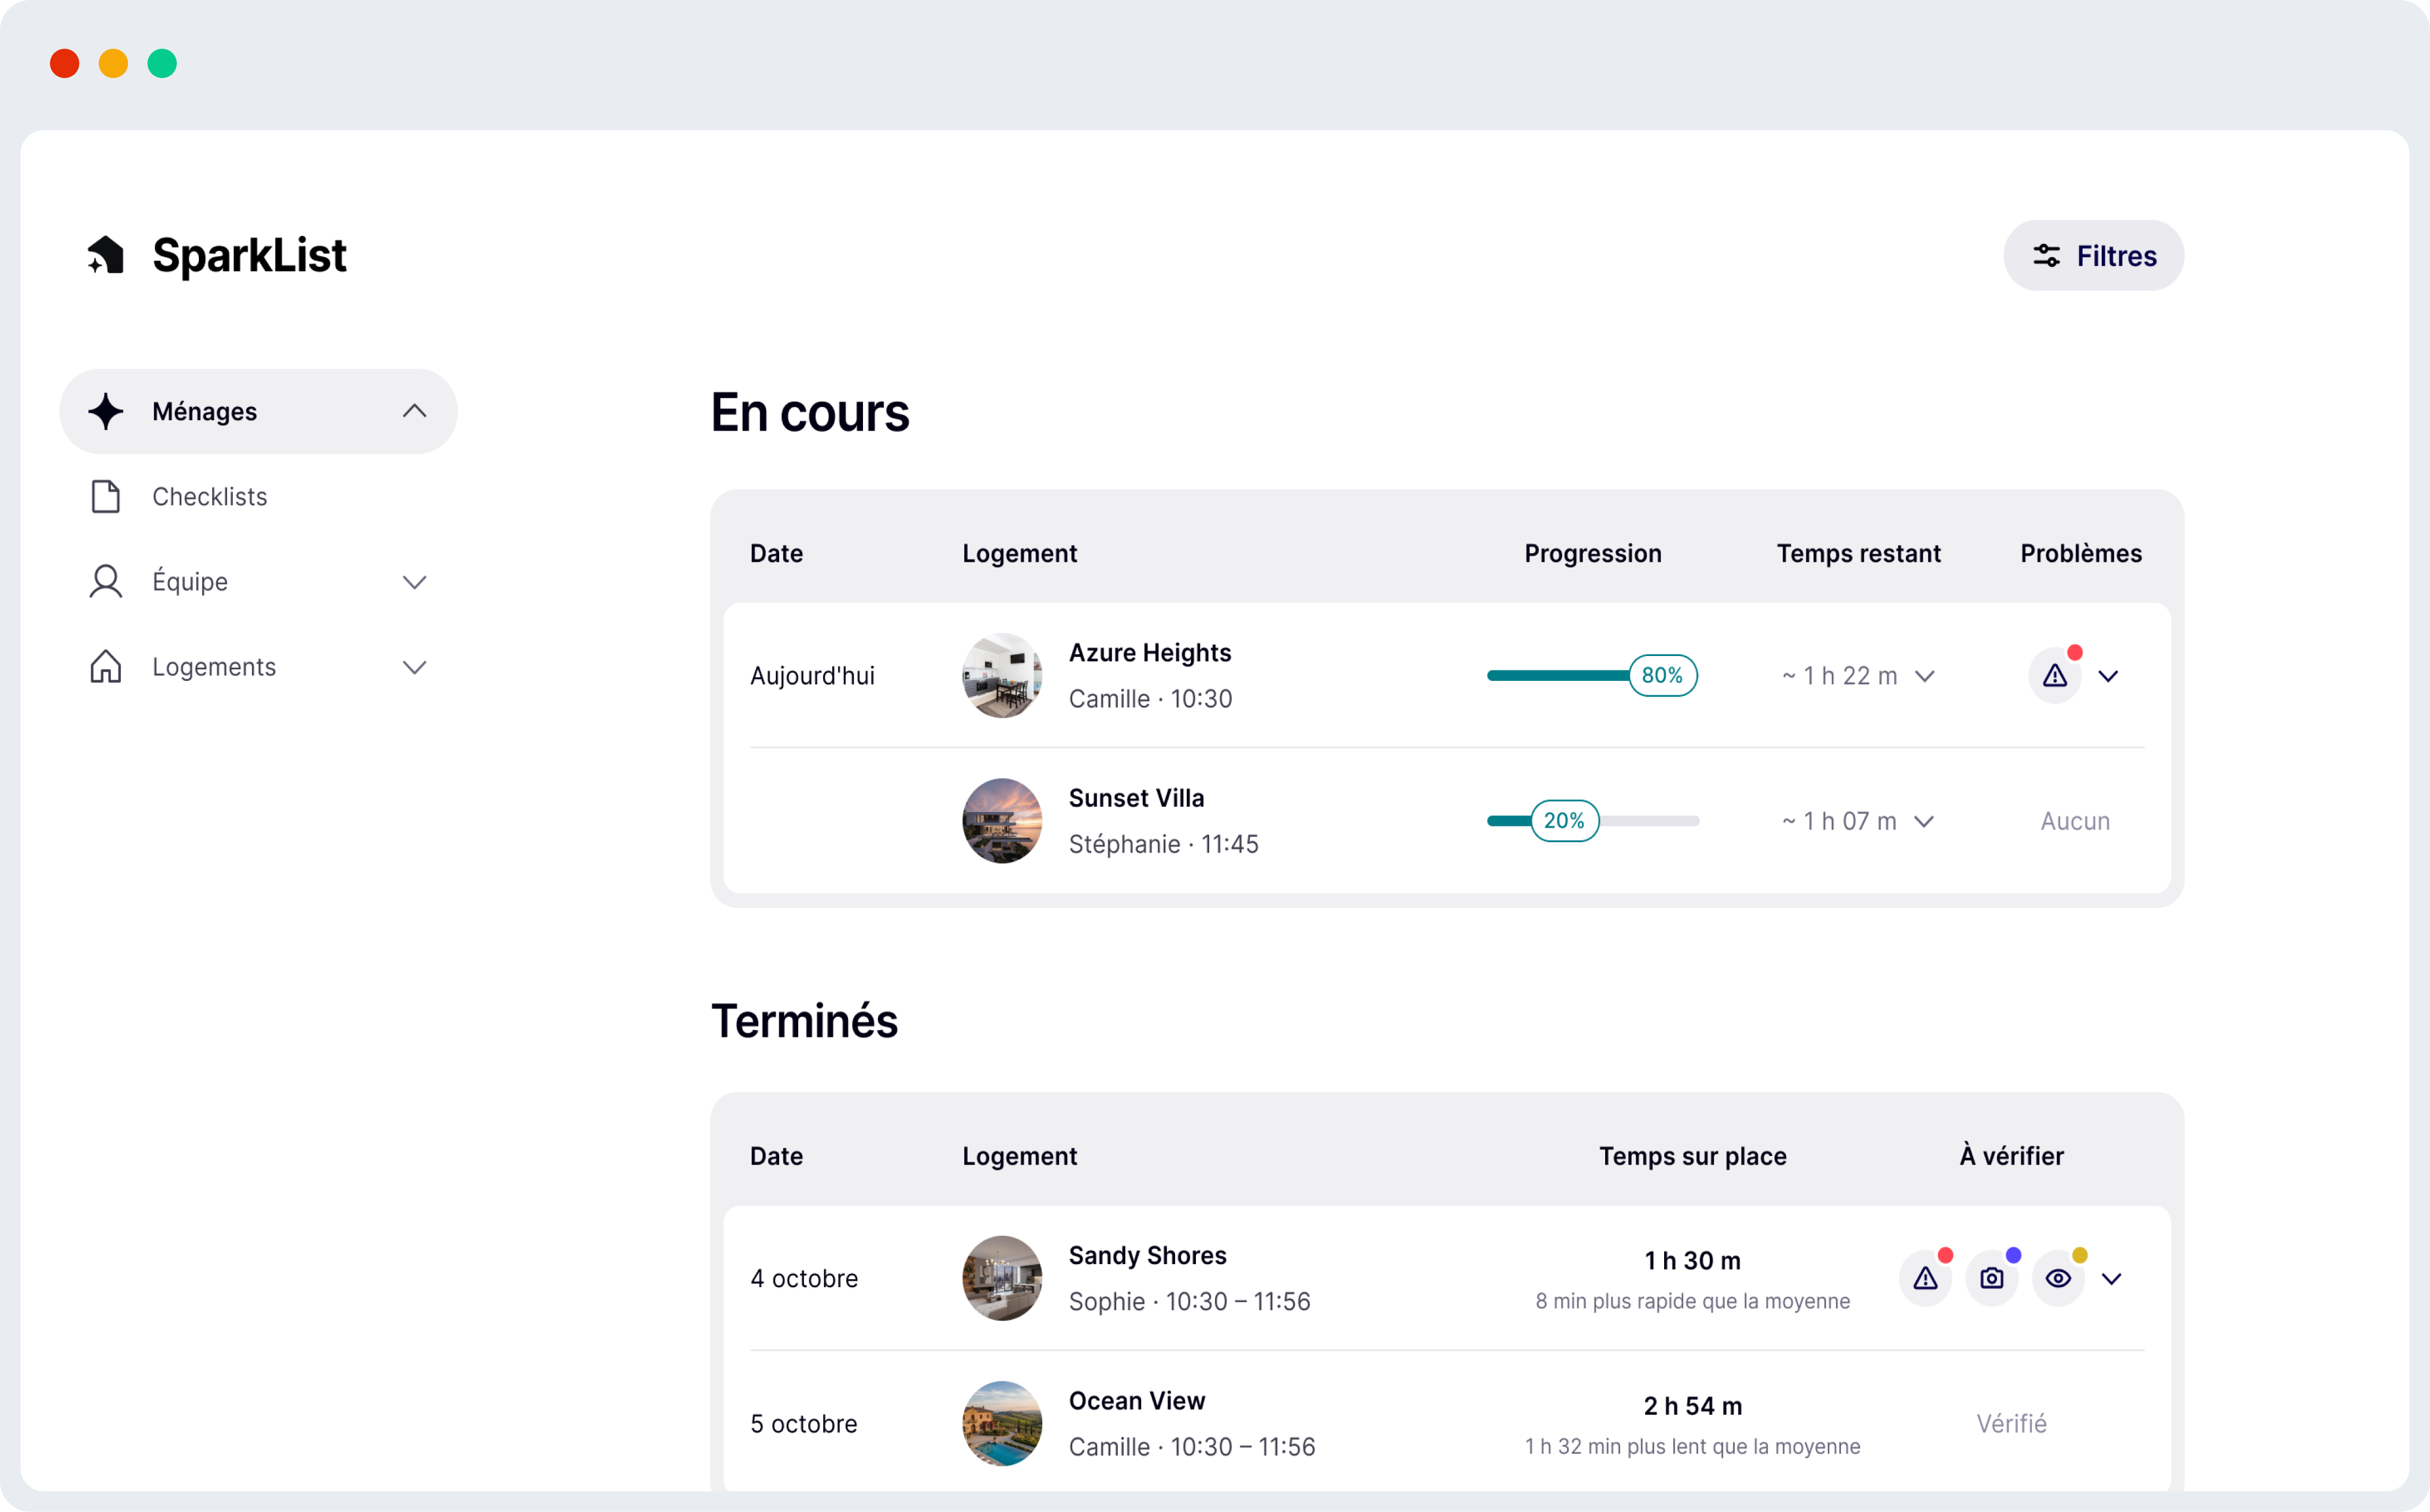Viewport: 2430px width, 1512px height.
Task: Click the Sunset Villa thumbnail photo
Action: tap(1002, 821)
